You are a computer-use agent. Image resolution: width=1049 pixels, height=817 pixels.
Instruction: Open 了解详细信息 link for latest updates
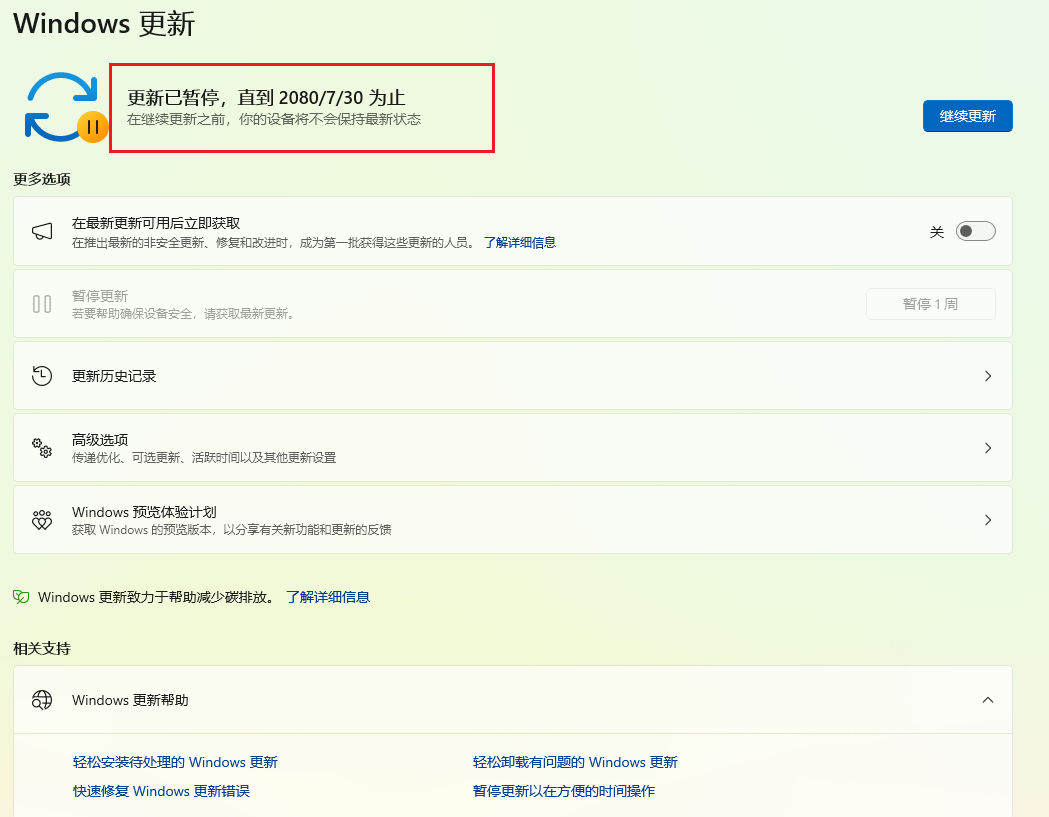pyautogui.click(x=520, y=242)
